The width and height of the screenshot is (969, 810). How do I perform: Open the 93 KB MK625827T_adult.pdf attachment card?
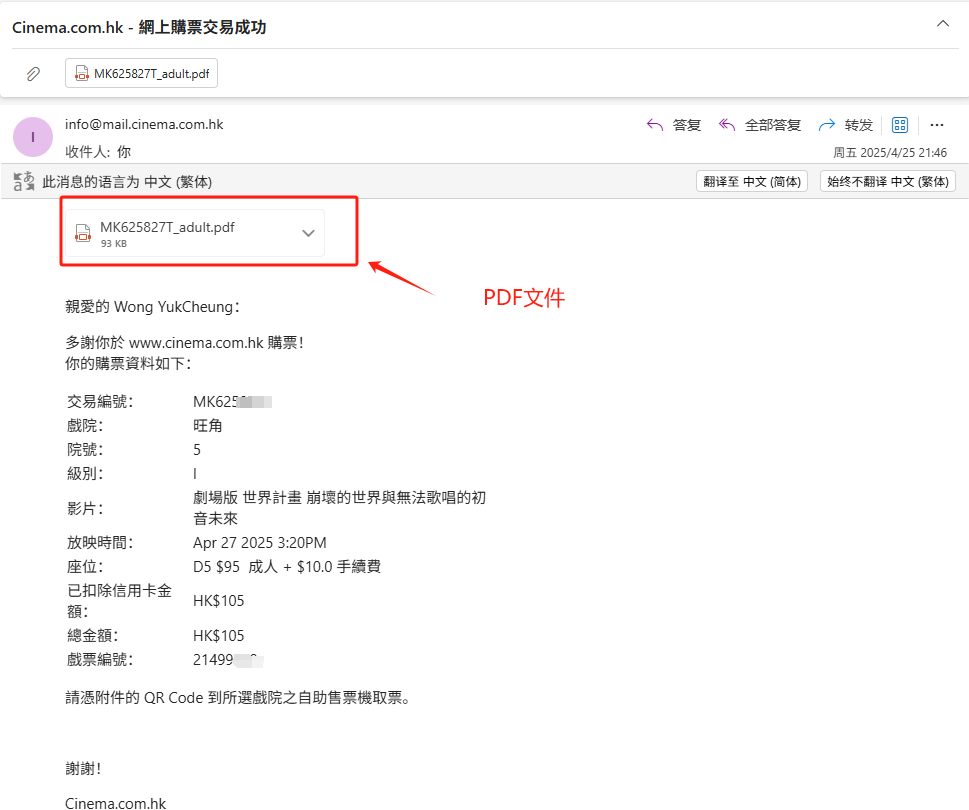pos(180,233)
